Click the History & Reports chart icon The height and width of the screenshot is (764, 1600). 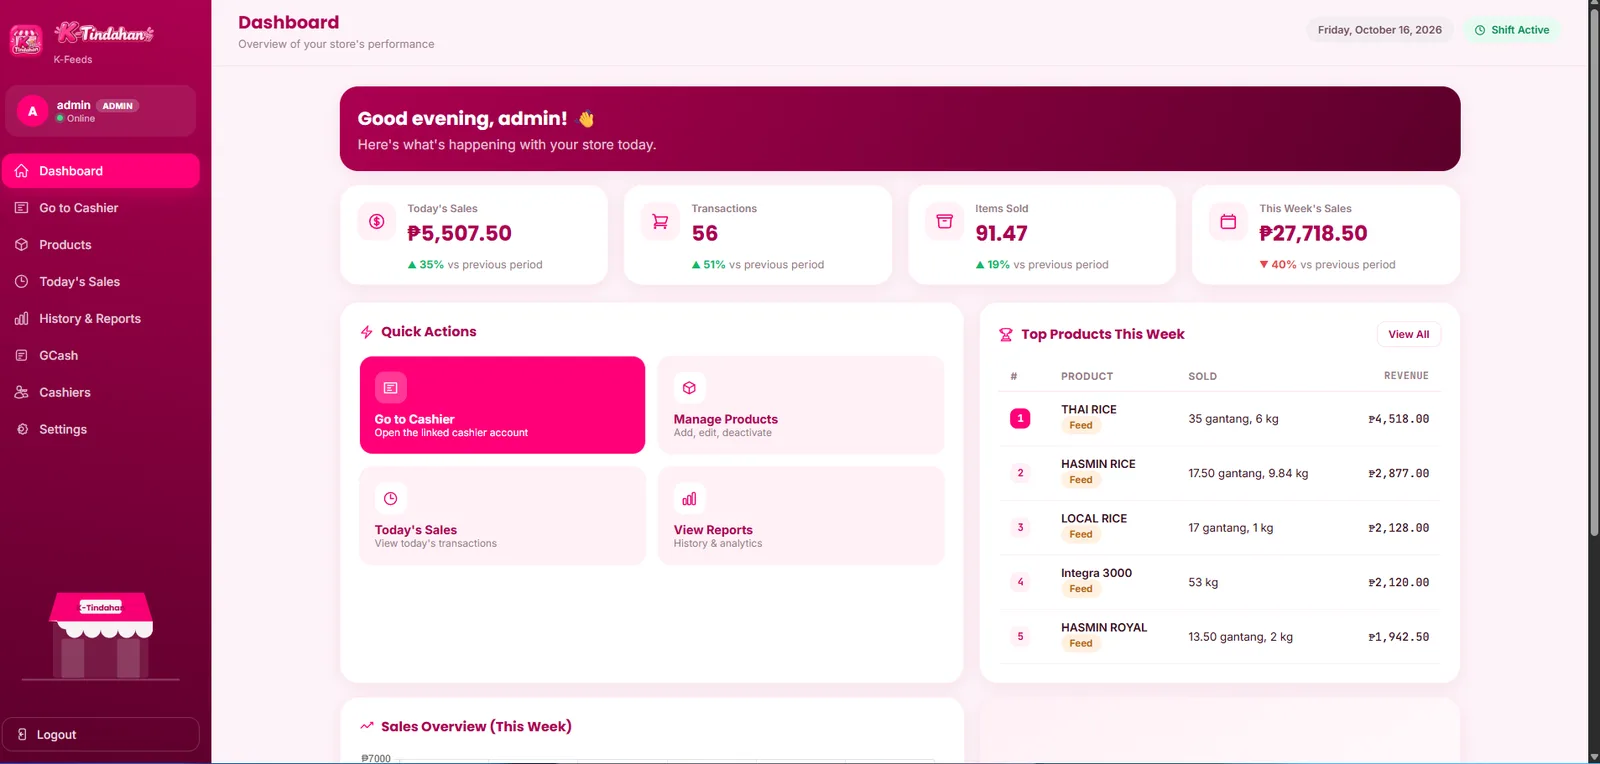point(21,319)
